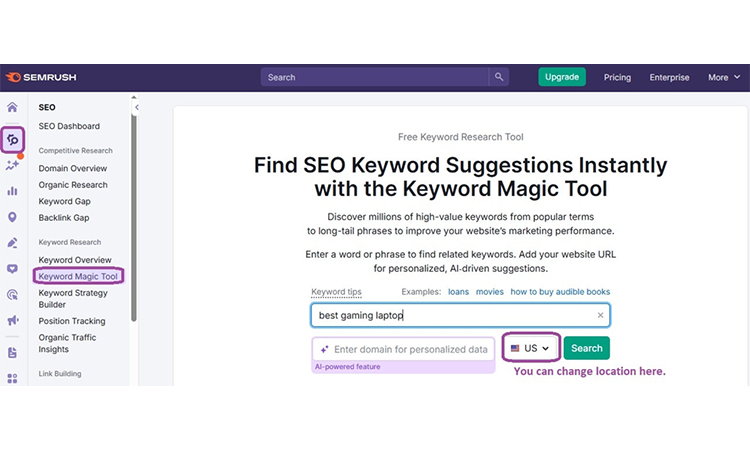This screenshot has height=450, width=750.
Task: Open the Advertising megaphone icon
Action: click(x=12, y=321)
